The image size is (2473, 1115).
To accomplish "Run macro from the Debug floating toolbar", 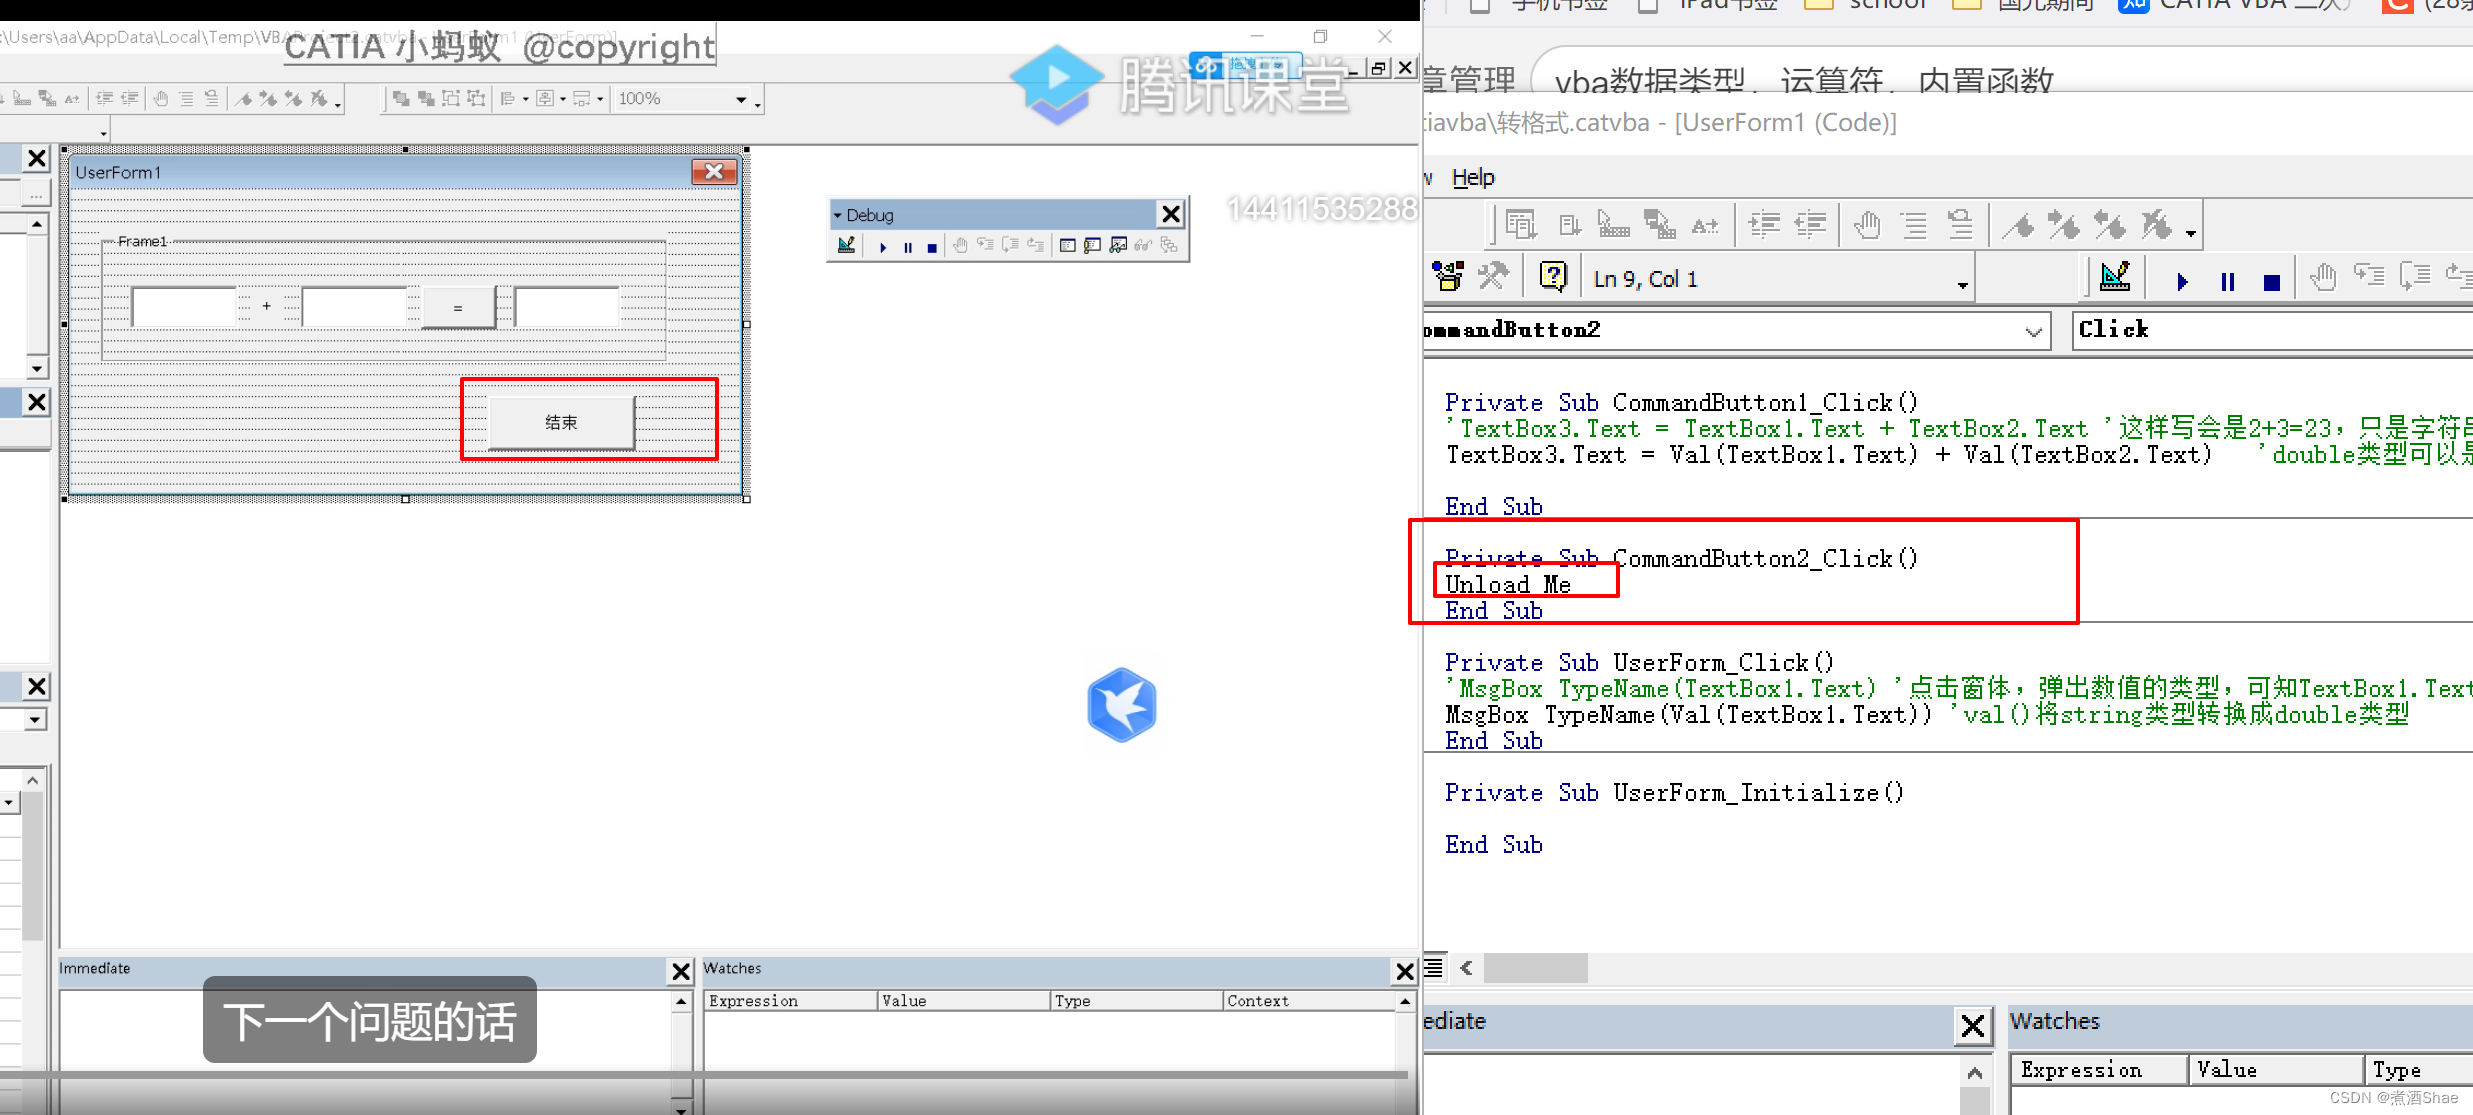I will point(883,247).
